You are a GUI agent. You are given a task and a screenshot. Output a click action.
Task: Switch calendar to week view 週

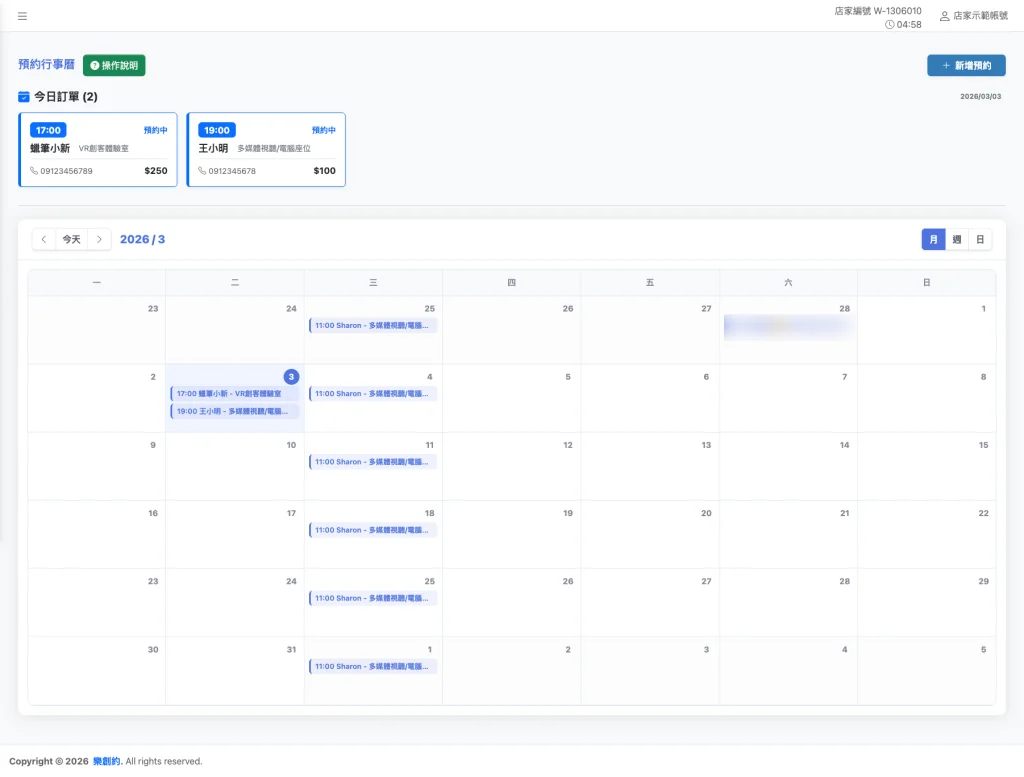click(957, 240)
